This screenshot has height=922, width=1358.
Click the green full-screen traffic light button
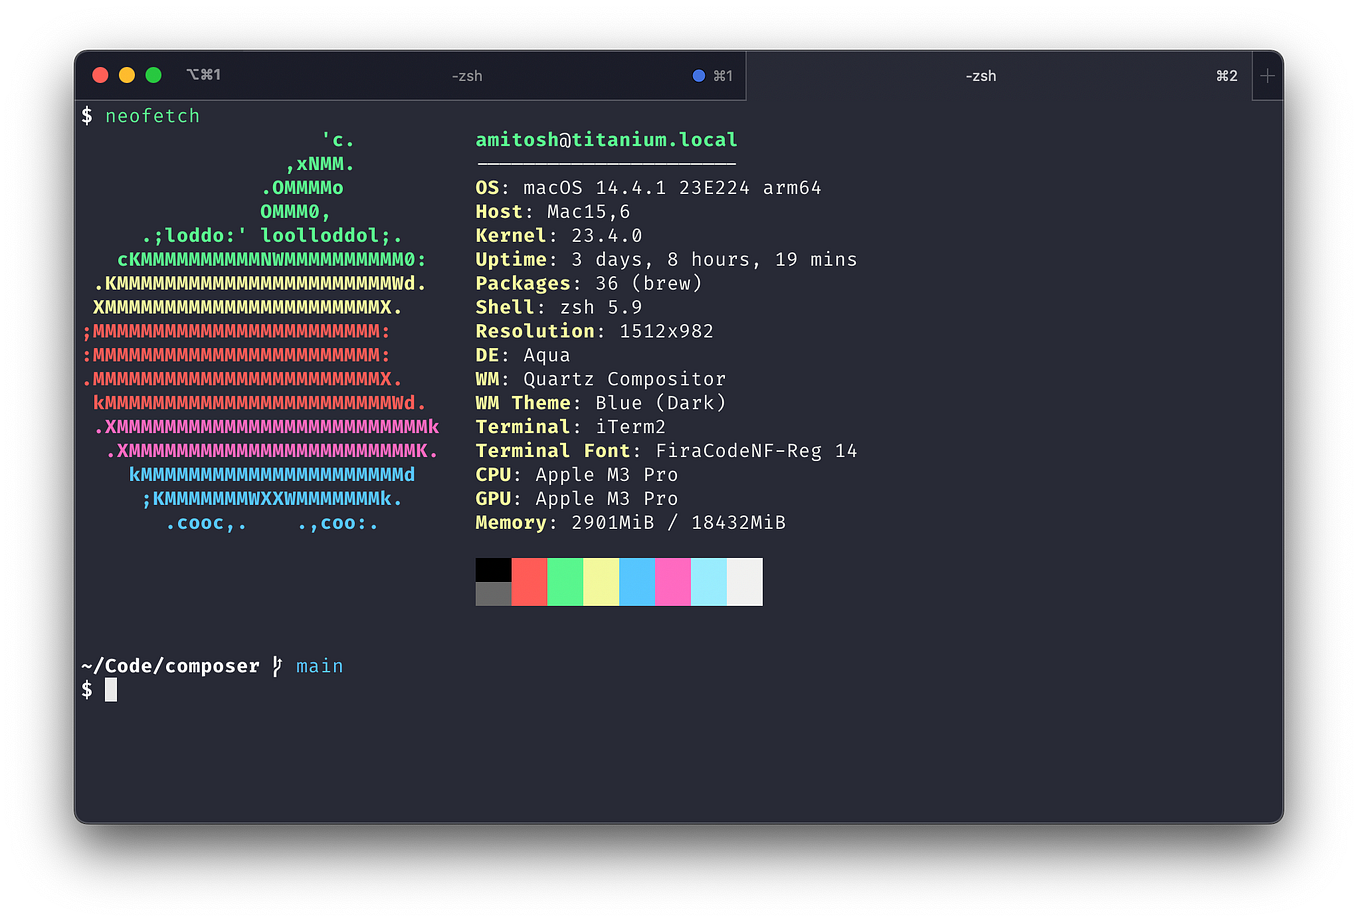pyautogui.click(x=153, y=74)
